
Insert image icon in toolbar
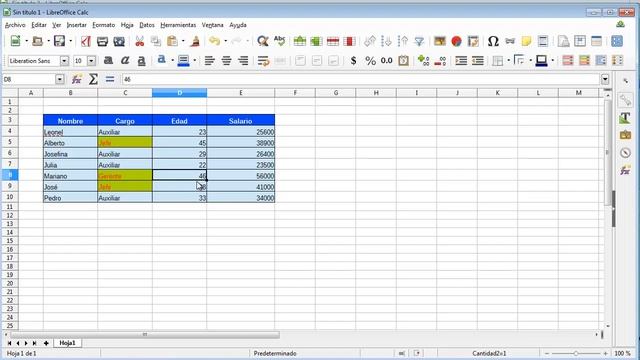click(440, 41)
